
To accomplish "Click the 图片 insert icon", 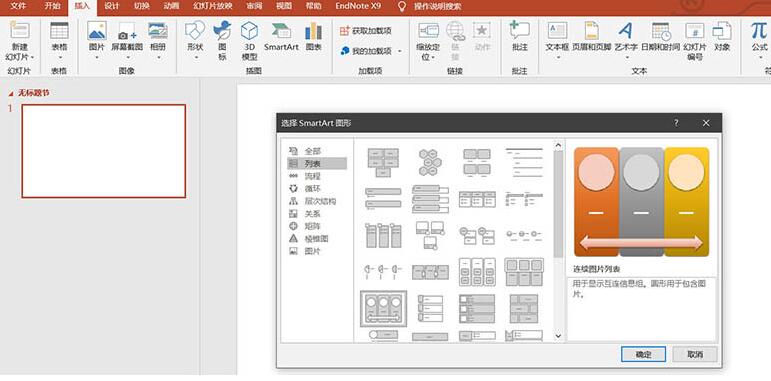I will pos(97,30).
